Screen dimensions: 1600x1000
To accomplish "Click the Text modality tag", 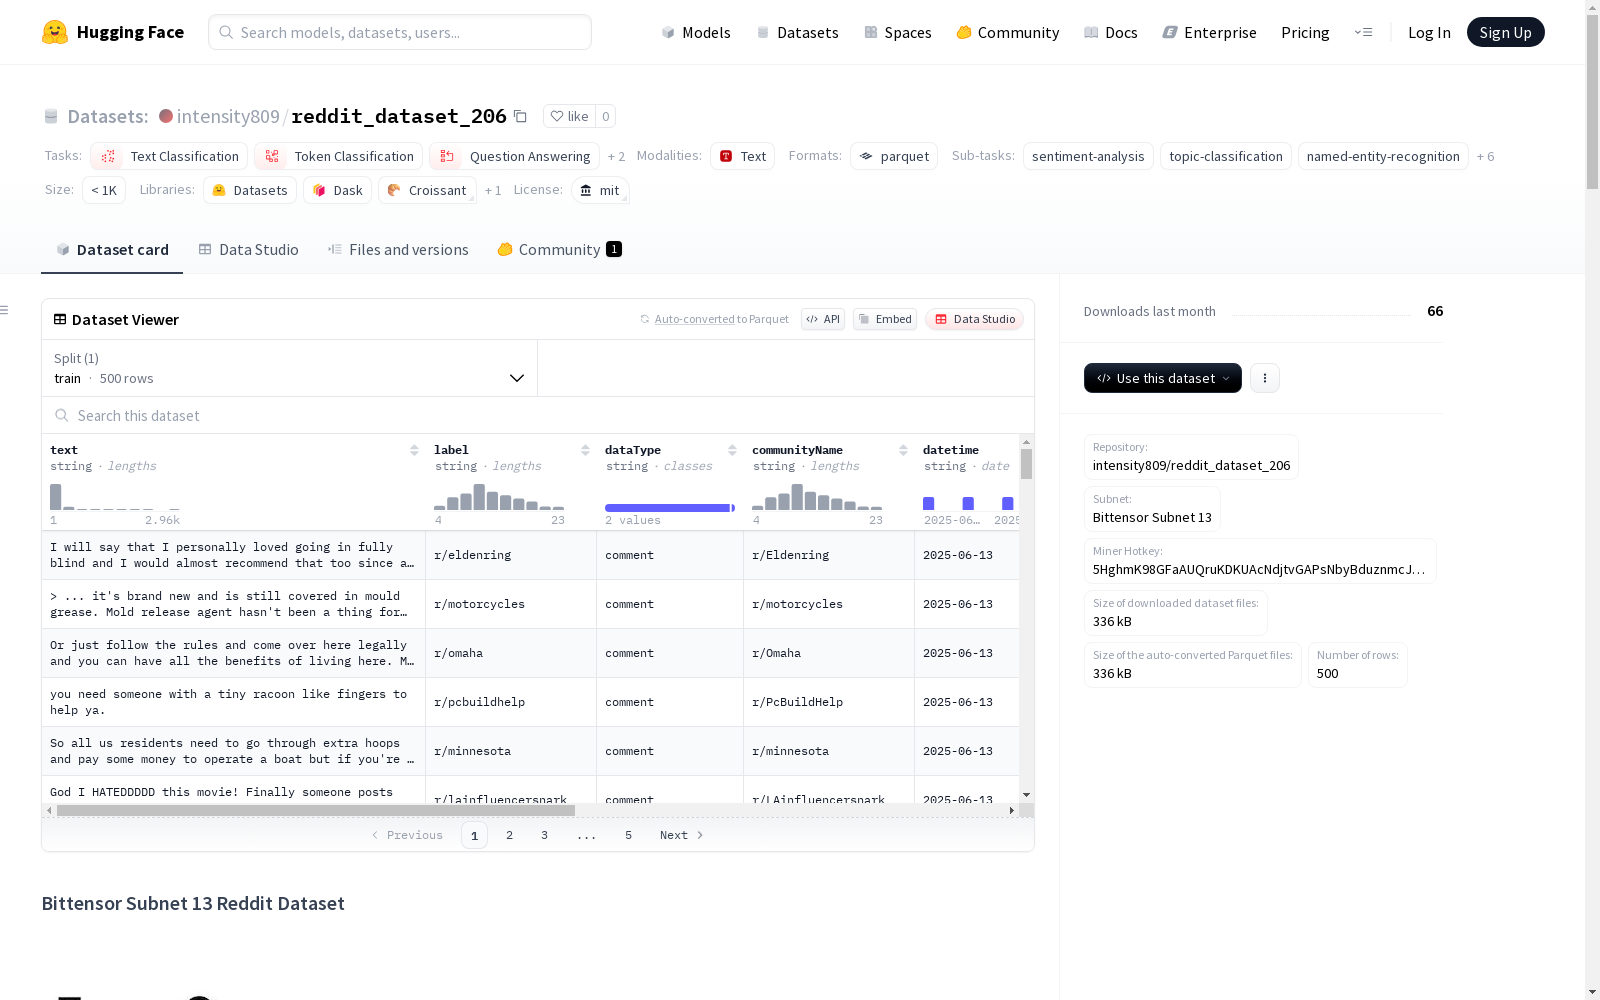I will pyautogui.click(x=742, y=156).
